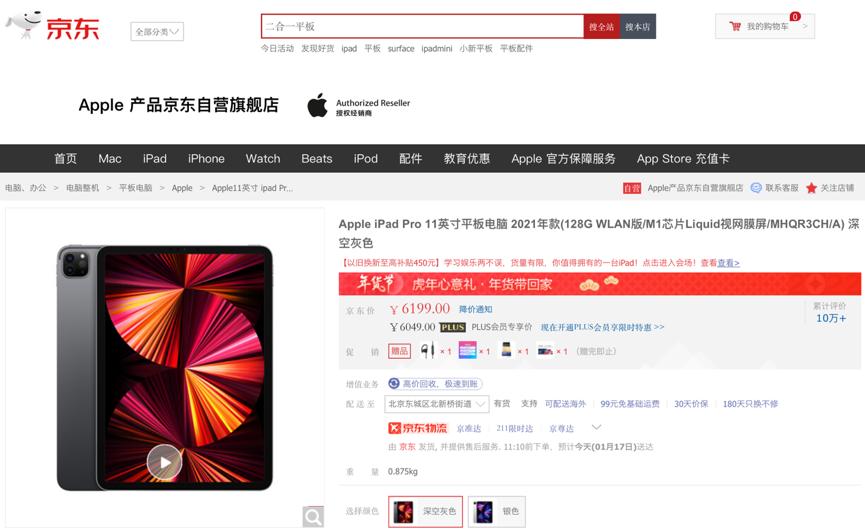Image resolution: width=865 pixels, height=530 pixels.
Task: Click the magnifier zoom icon under product image
Action: click(x=313, y=517)
